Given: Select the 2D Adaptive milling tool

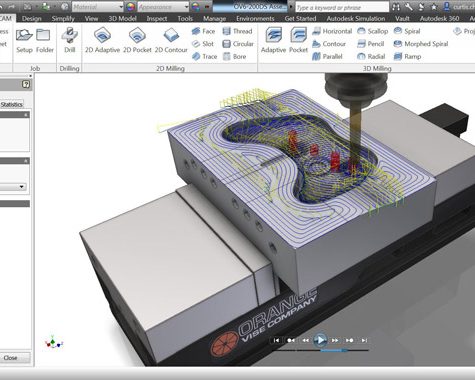Looking at the screenshot, I should pos(102,40).
